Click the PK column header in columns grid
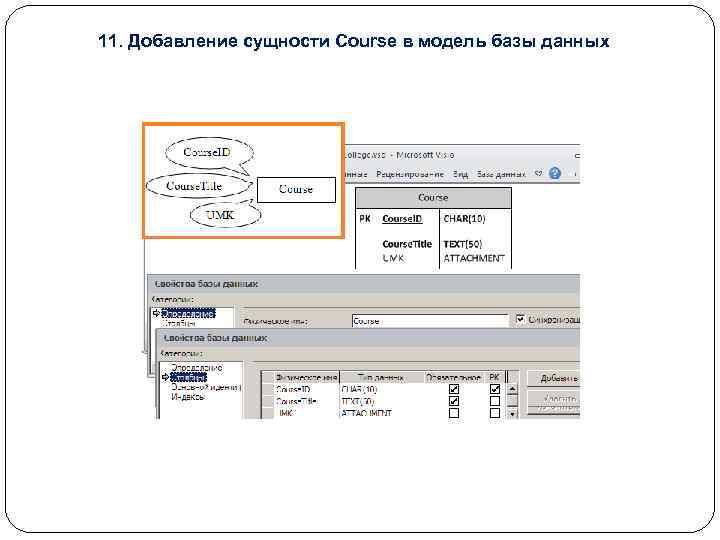This screenshot has height=540, width=720. click(495, 377)
